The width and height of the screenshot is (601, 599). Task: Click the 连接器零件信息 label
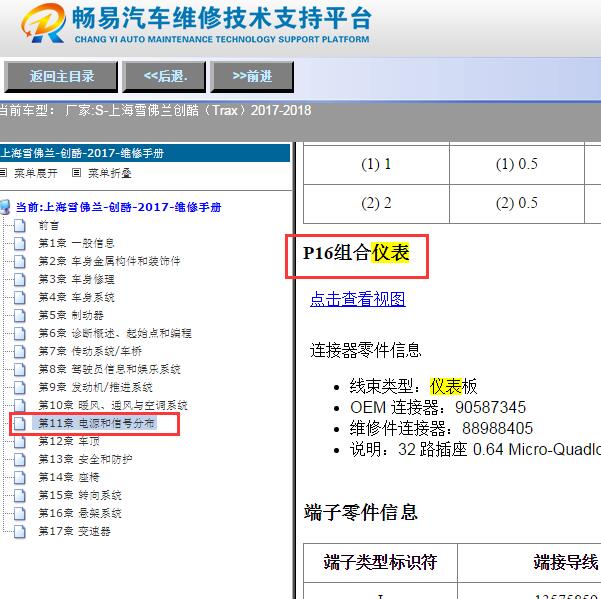366,350
